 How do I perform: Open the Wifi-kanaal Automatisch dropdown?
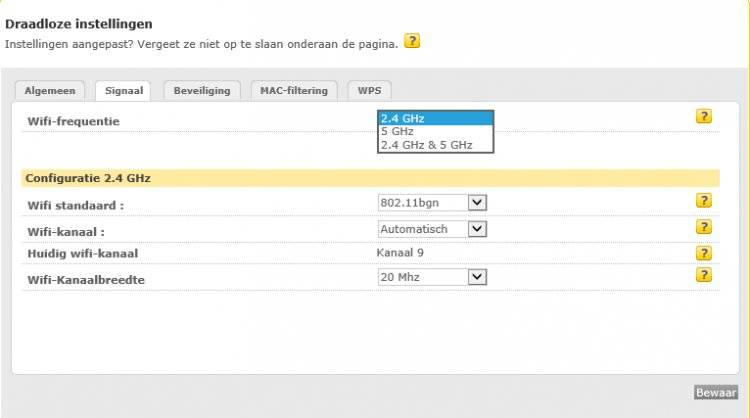432,229
